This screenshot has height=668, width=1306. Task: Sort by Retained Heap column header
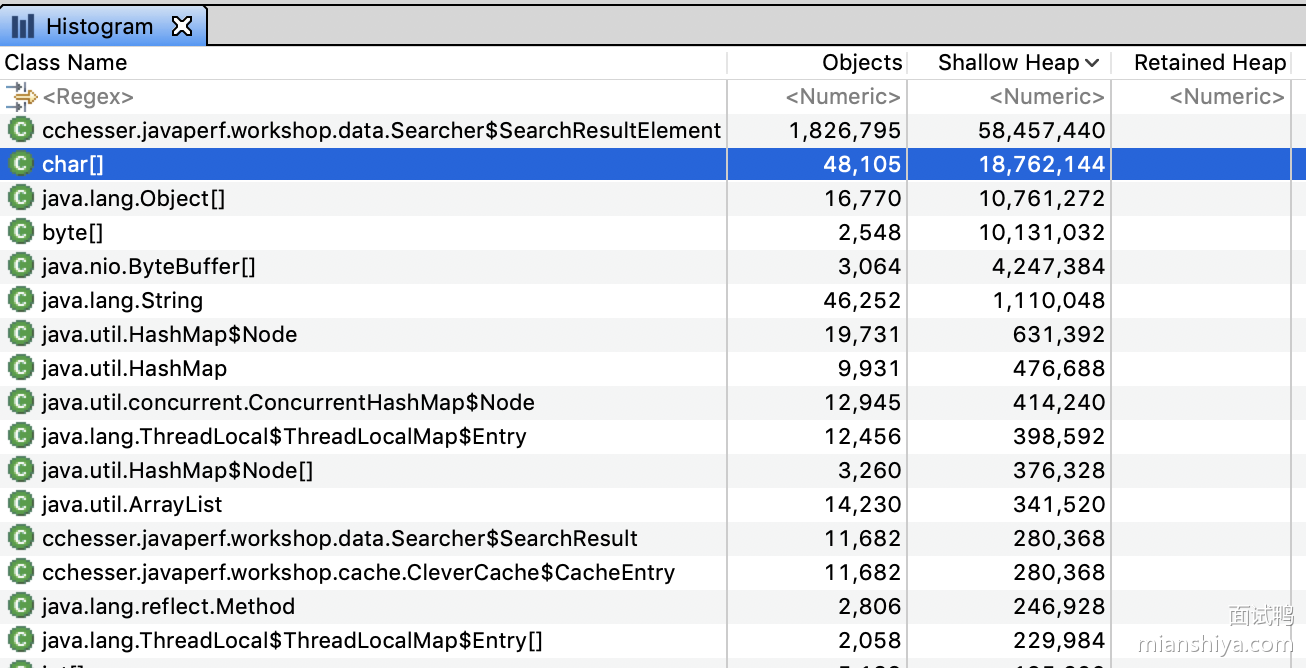1209,63
